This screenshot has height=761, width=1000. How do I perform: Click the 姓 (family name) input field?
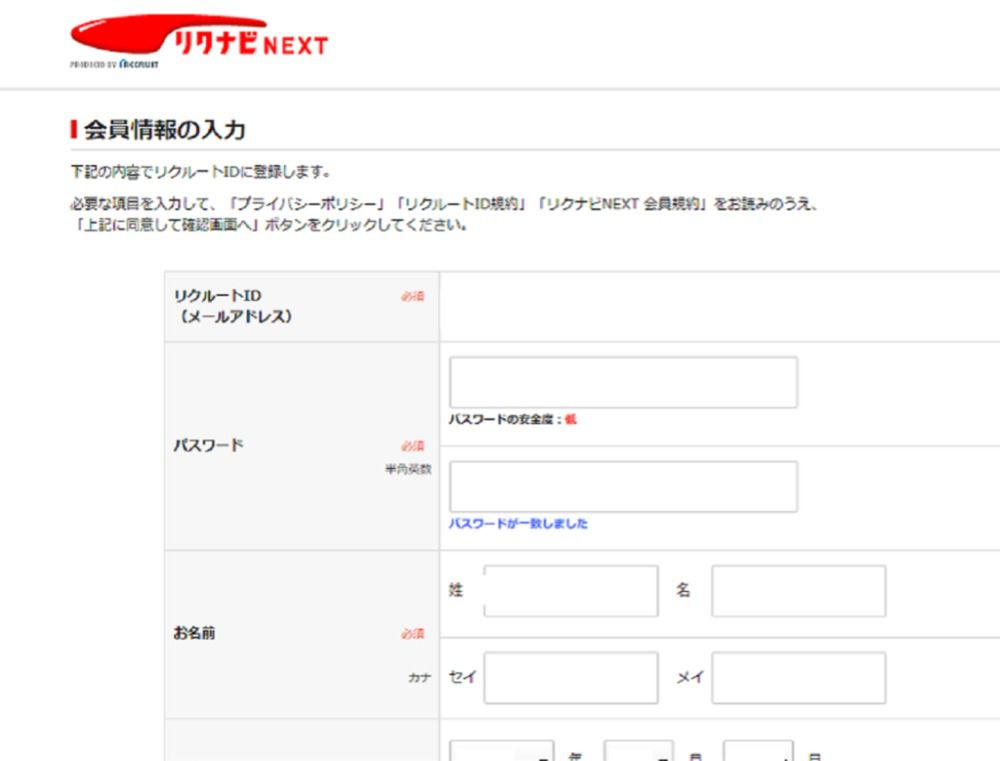[x=571, y=591]
